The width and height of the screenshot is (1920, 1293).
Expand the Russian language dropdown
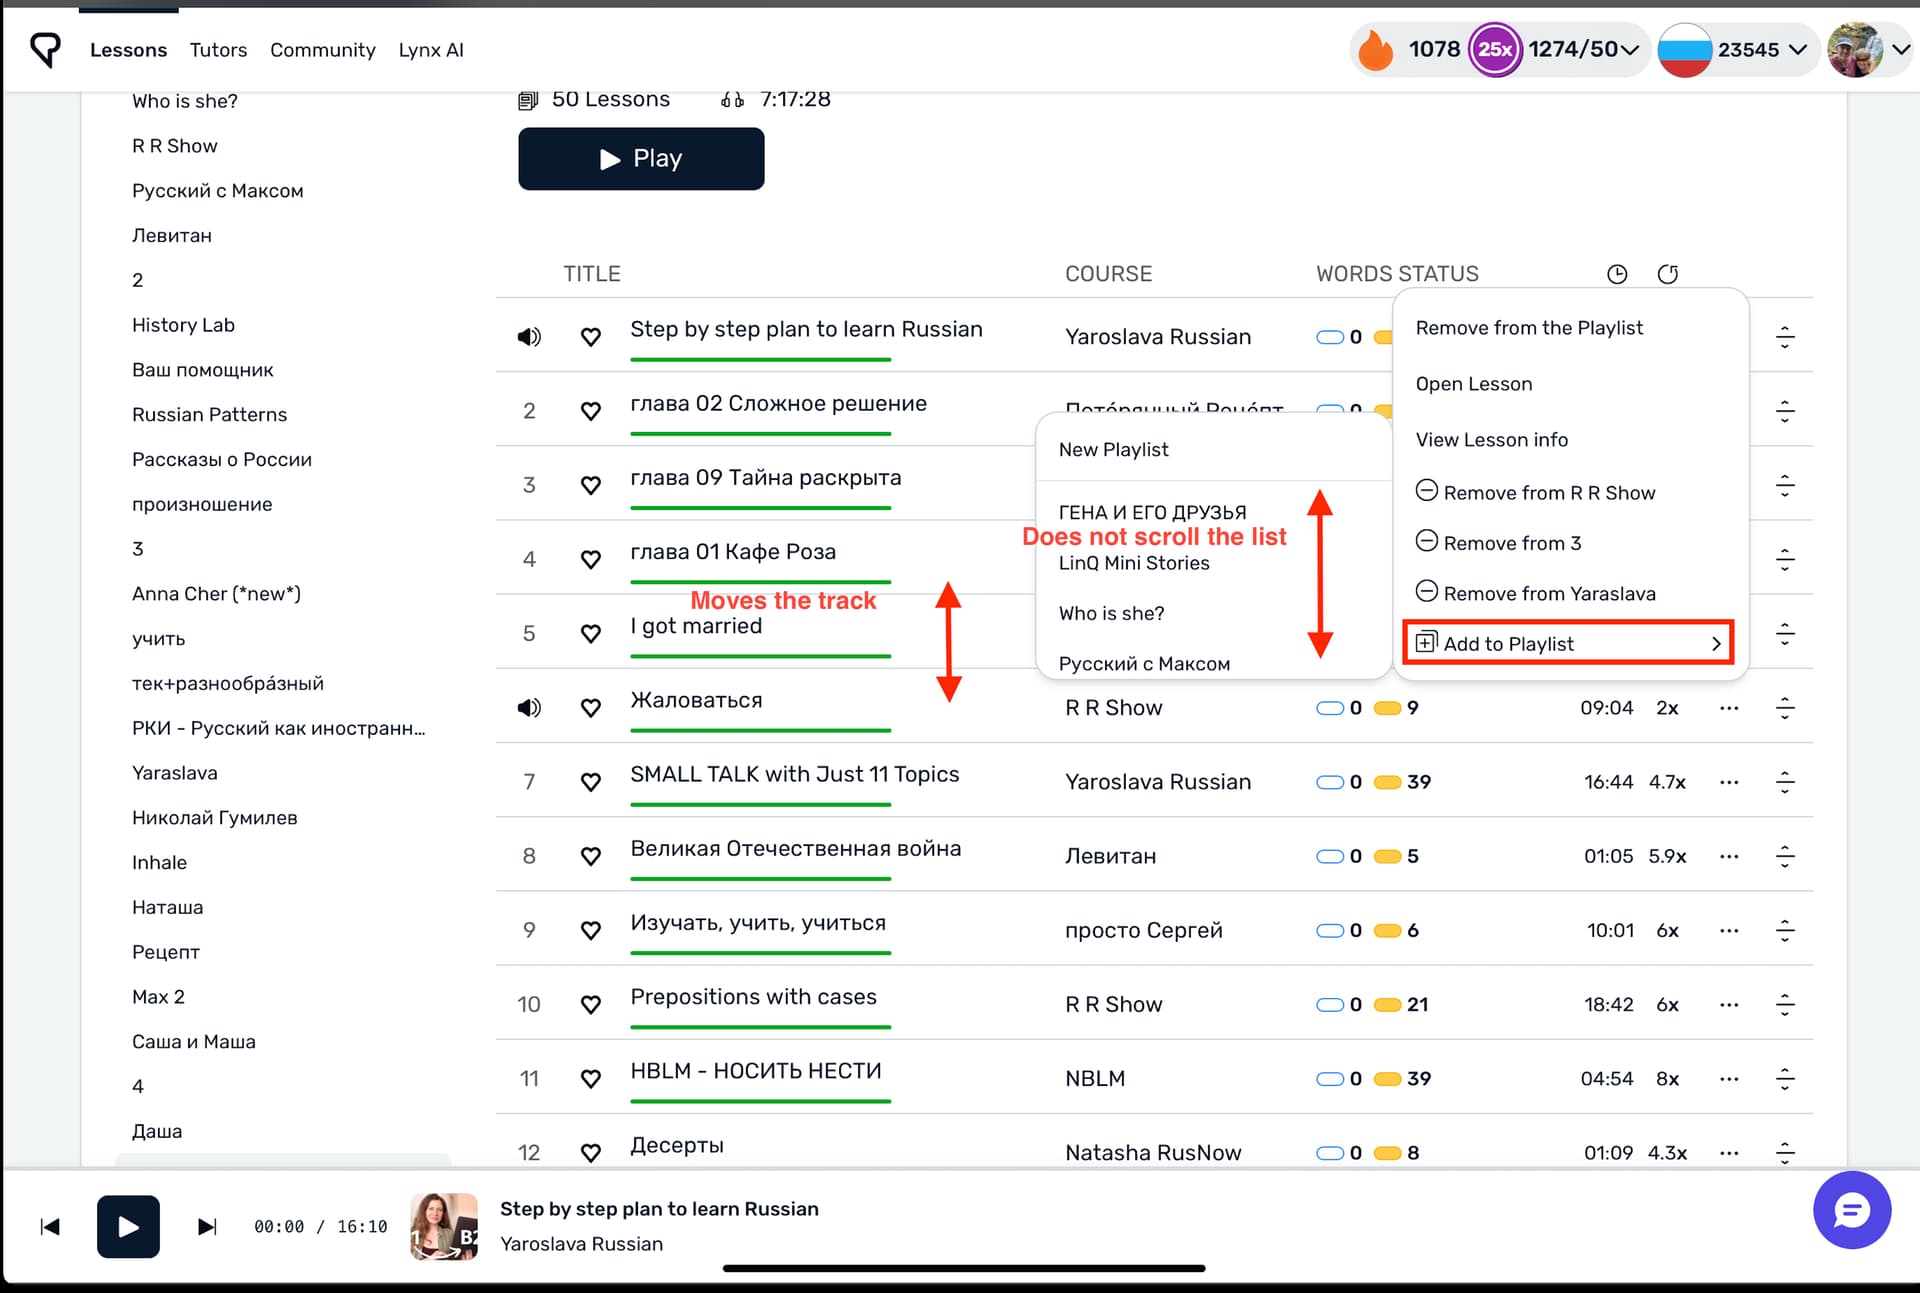1797,49
